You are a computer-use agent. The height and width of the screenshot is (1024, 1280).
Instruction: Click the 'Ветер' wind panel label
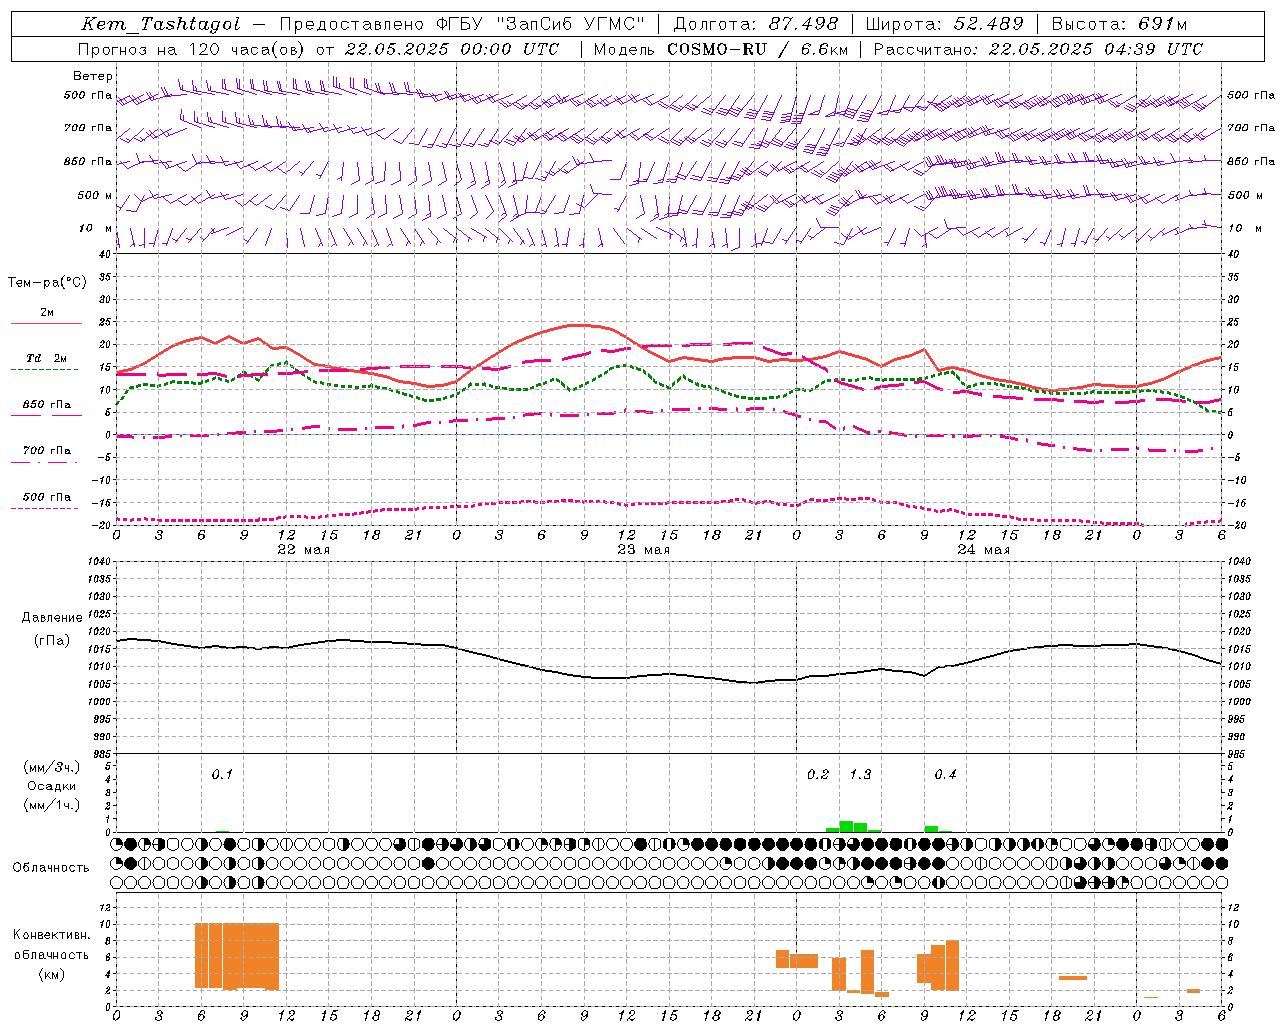point(93,76)
